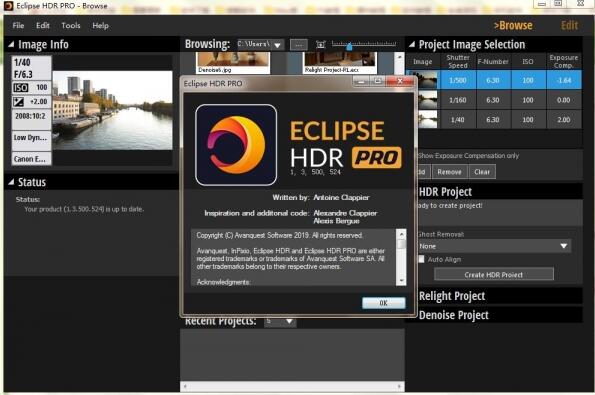Click the Remove button

[x=449, y=172]
